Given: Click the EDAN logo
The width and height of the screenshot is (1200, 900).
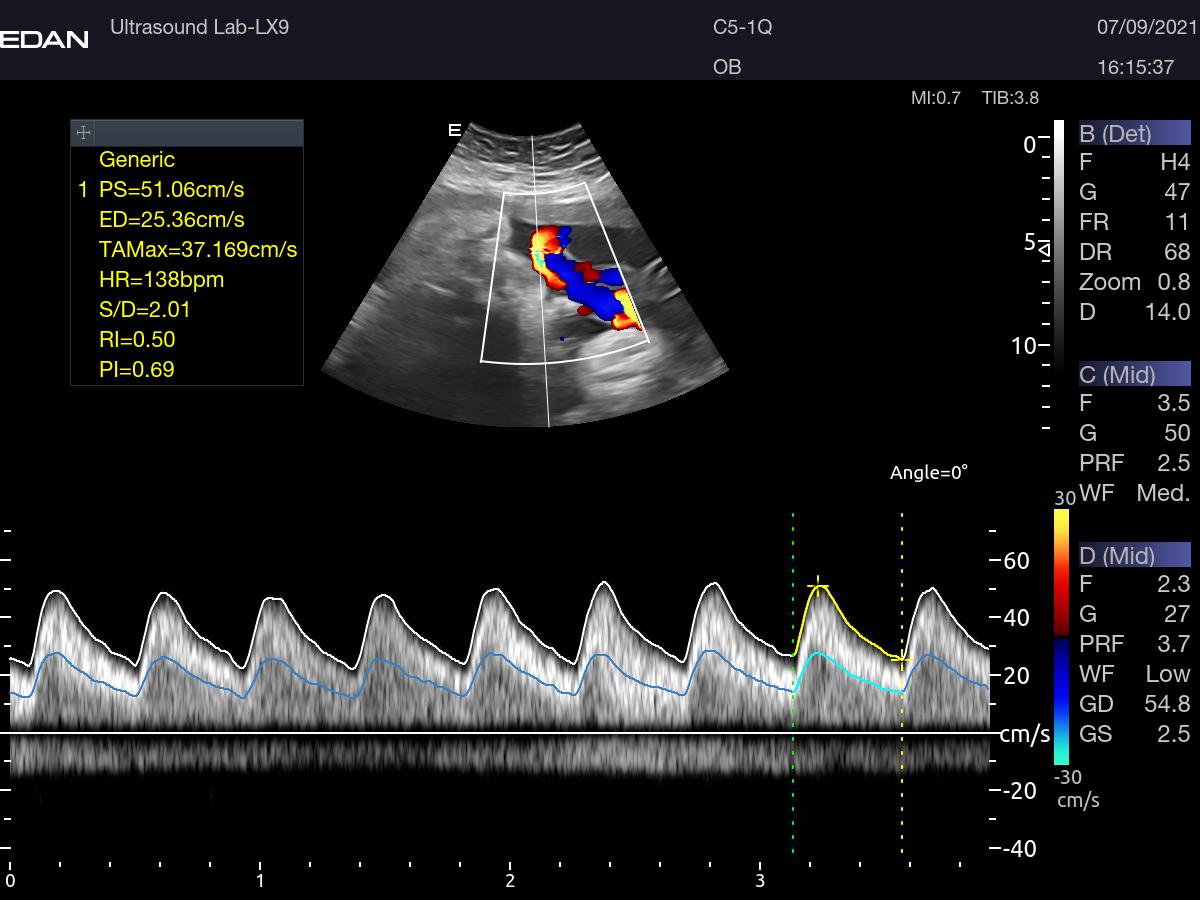Looking at the screenshot, I should [x=44, y=40].
